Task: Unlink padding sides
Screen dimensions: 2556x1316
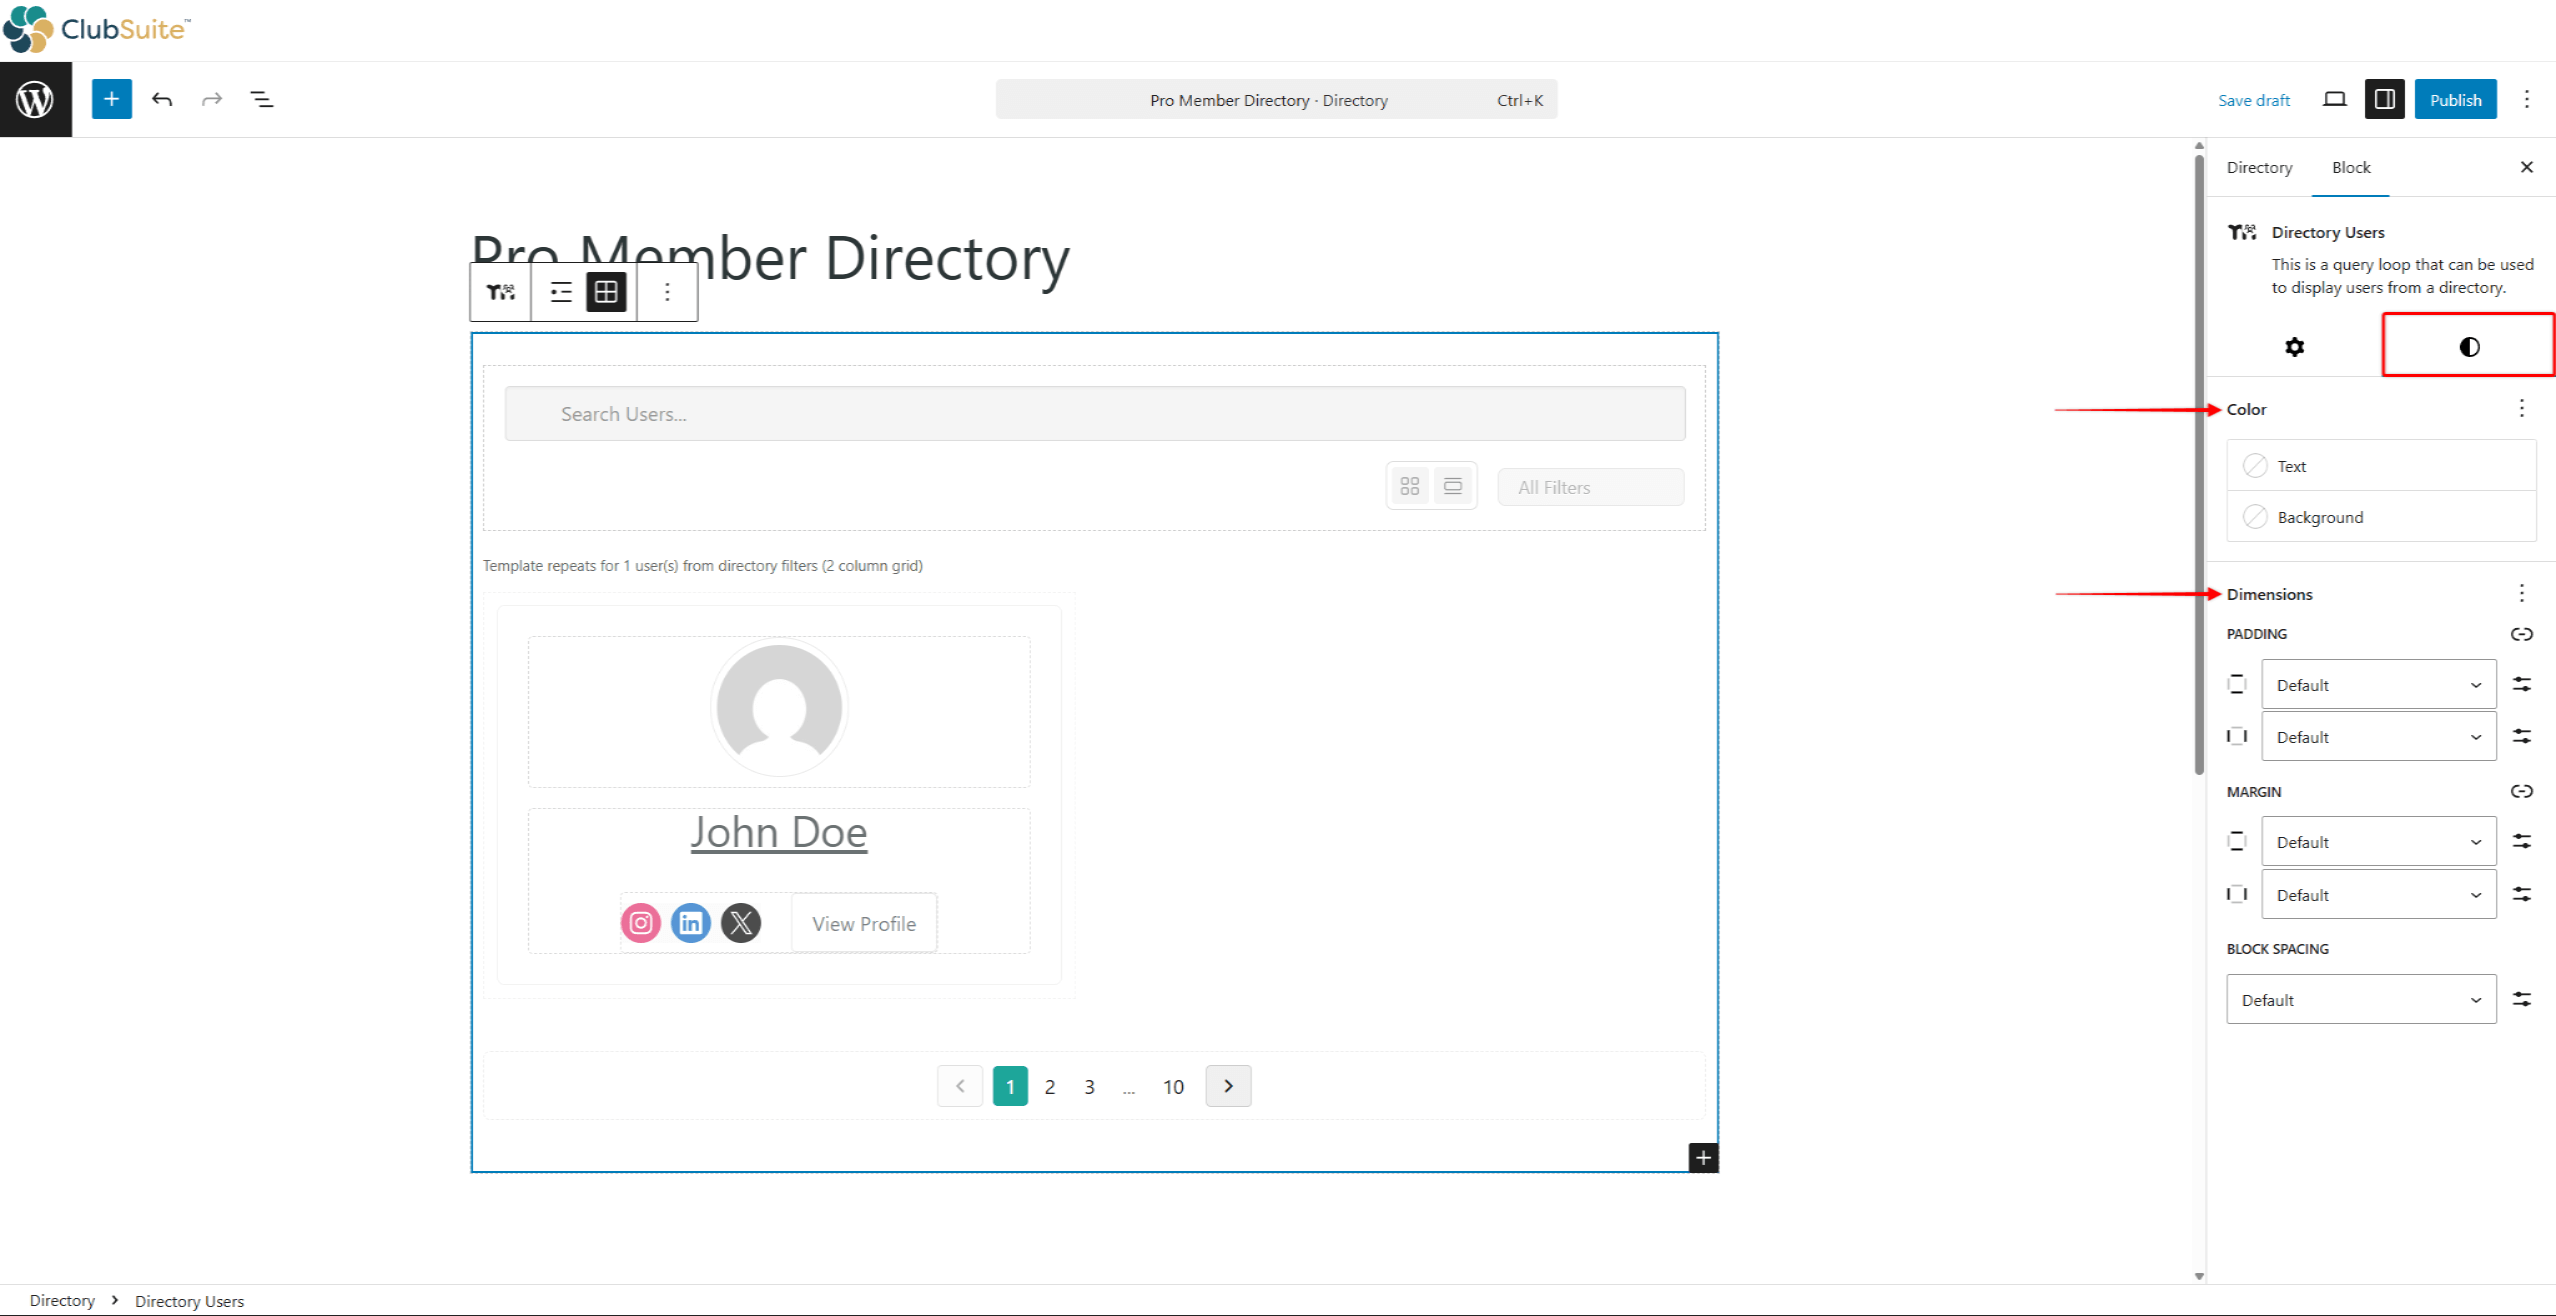Action: click(2521, 634)
